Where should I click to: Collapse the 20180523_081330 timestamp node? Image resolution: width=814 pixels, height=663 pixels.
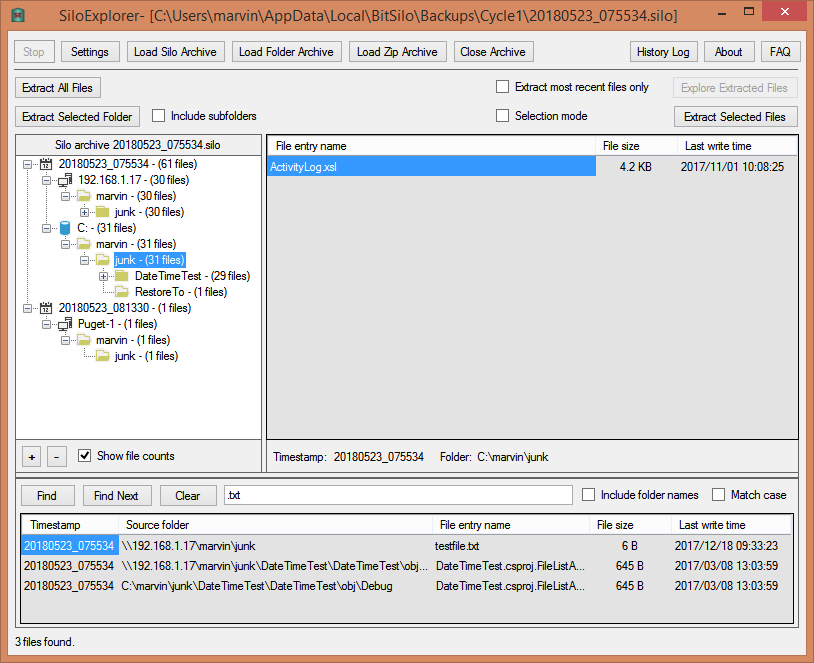(28, 308)
